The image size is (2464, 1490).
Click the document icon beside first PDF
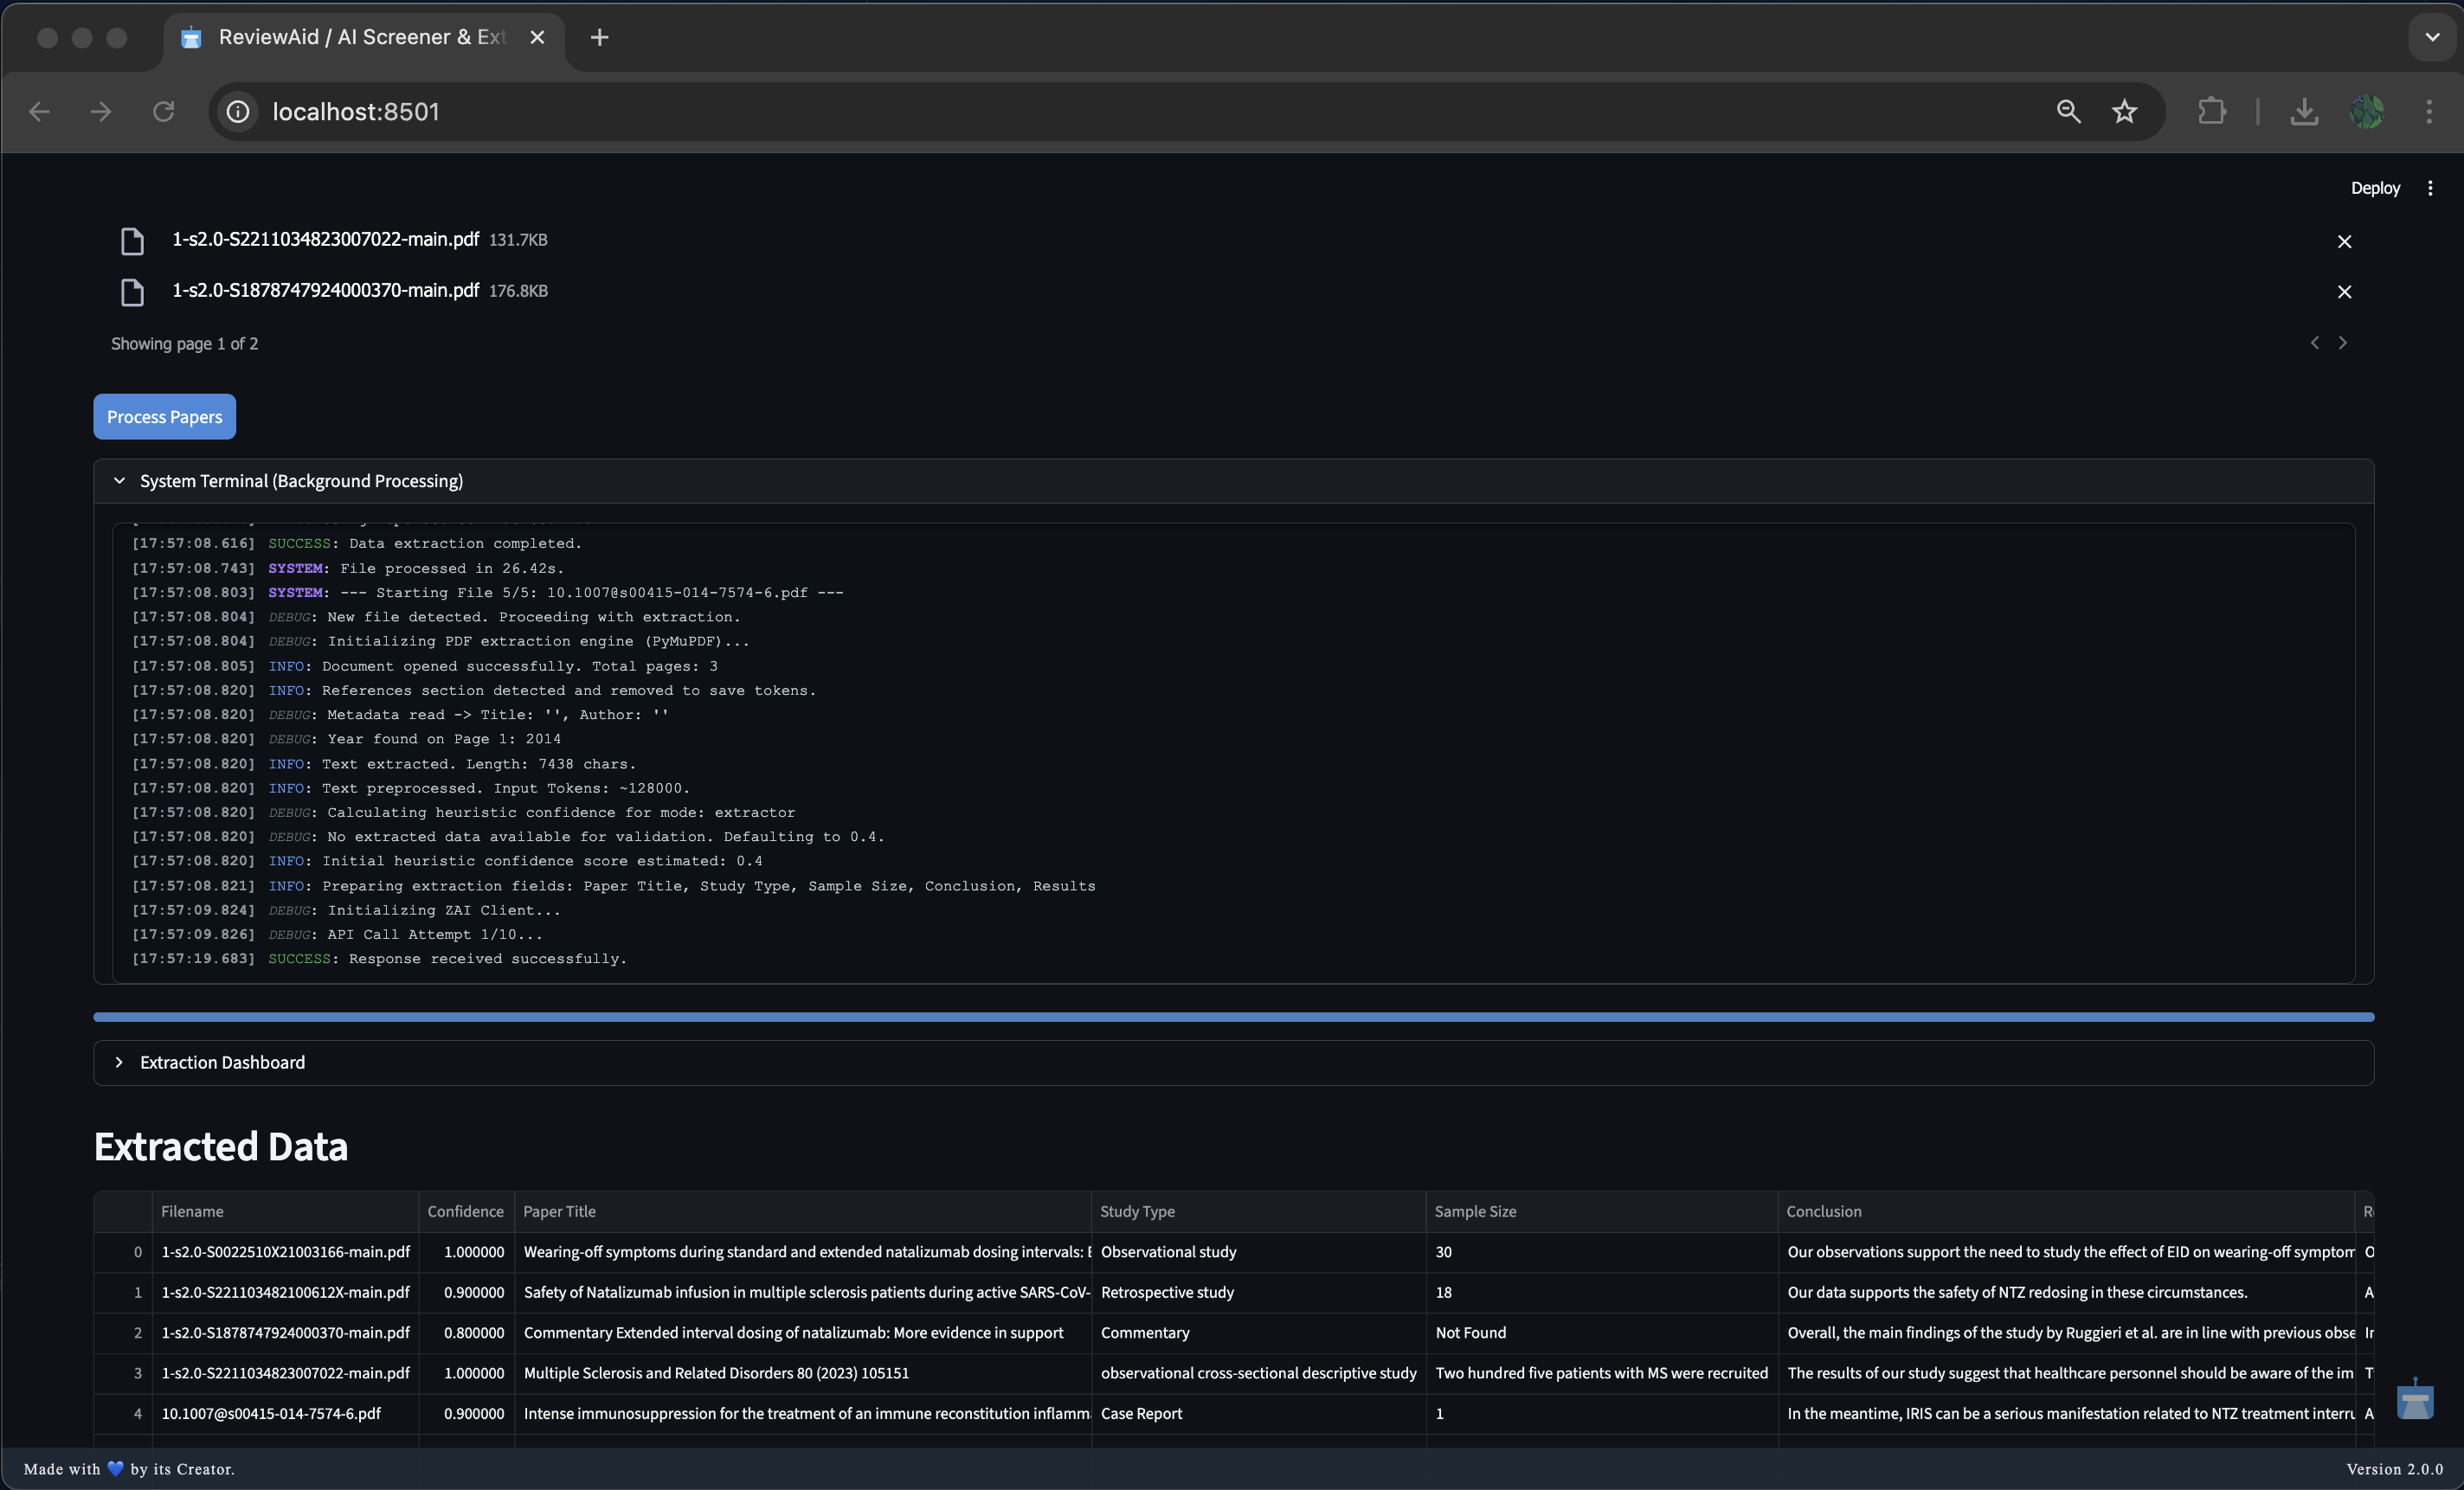coord(132,240)
